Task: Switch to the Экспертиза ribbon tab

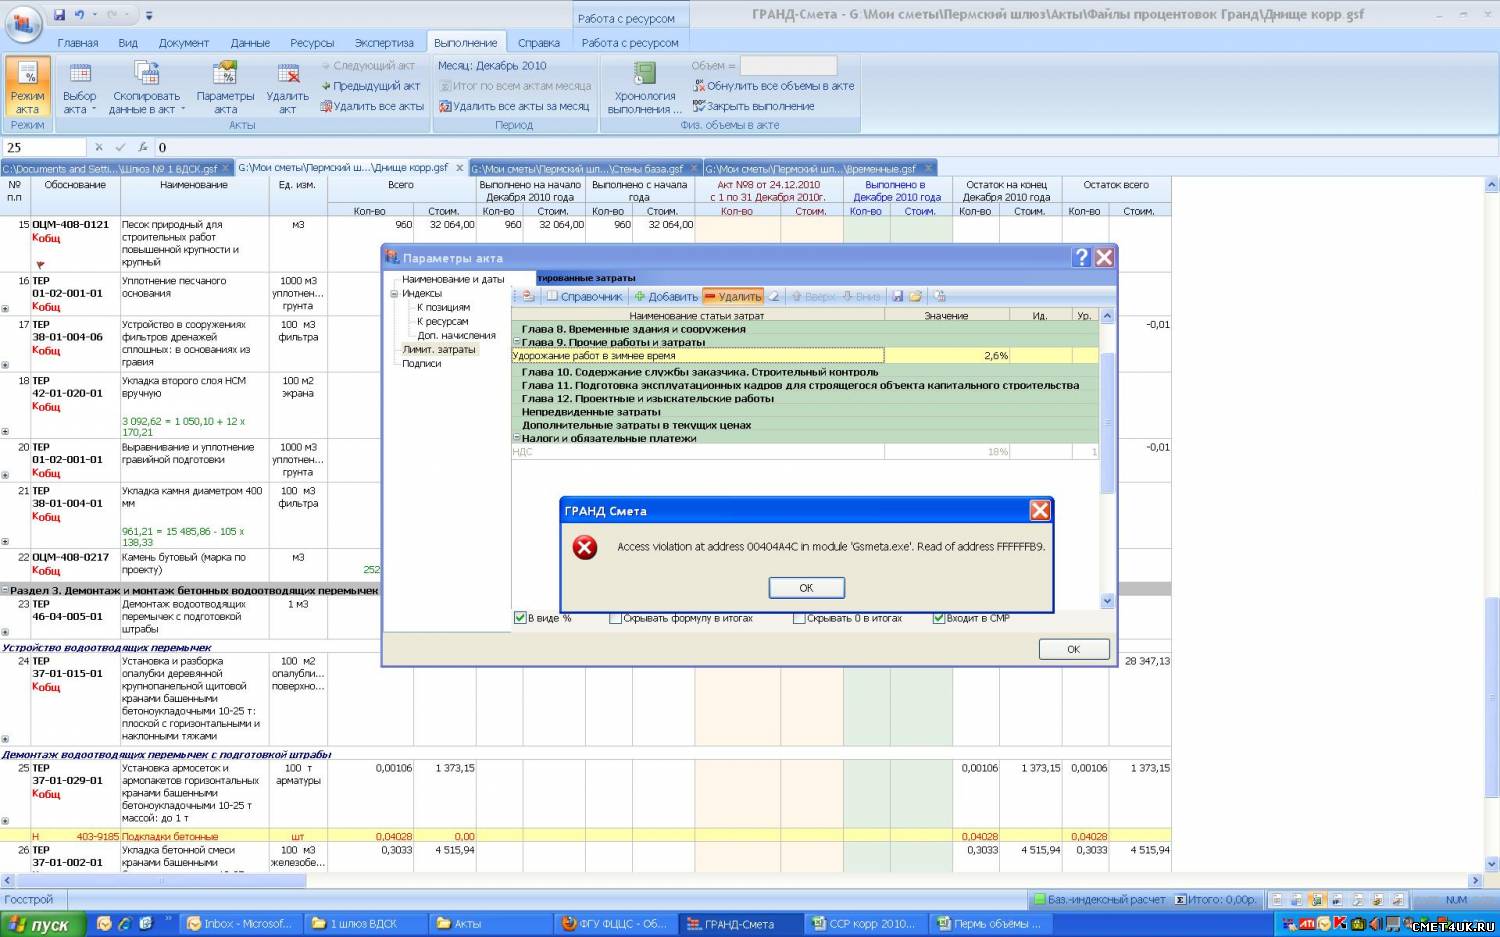Action: [384, 43]
